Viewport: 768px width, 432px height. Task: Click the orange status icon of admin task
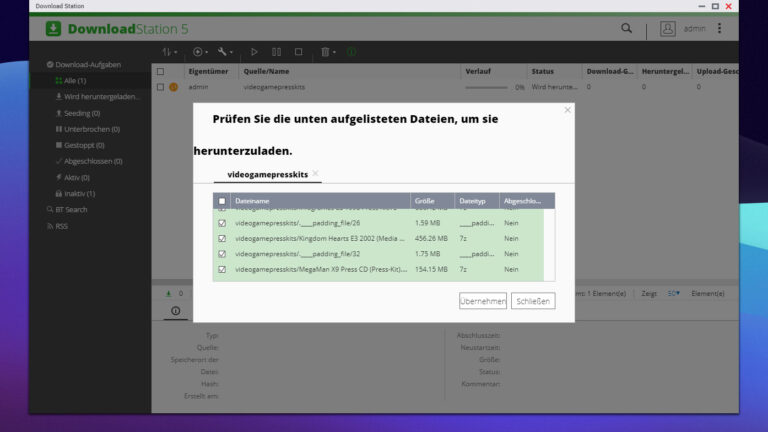point(173,87)
